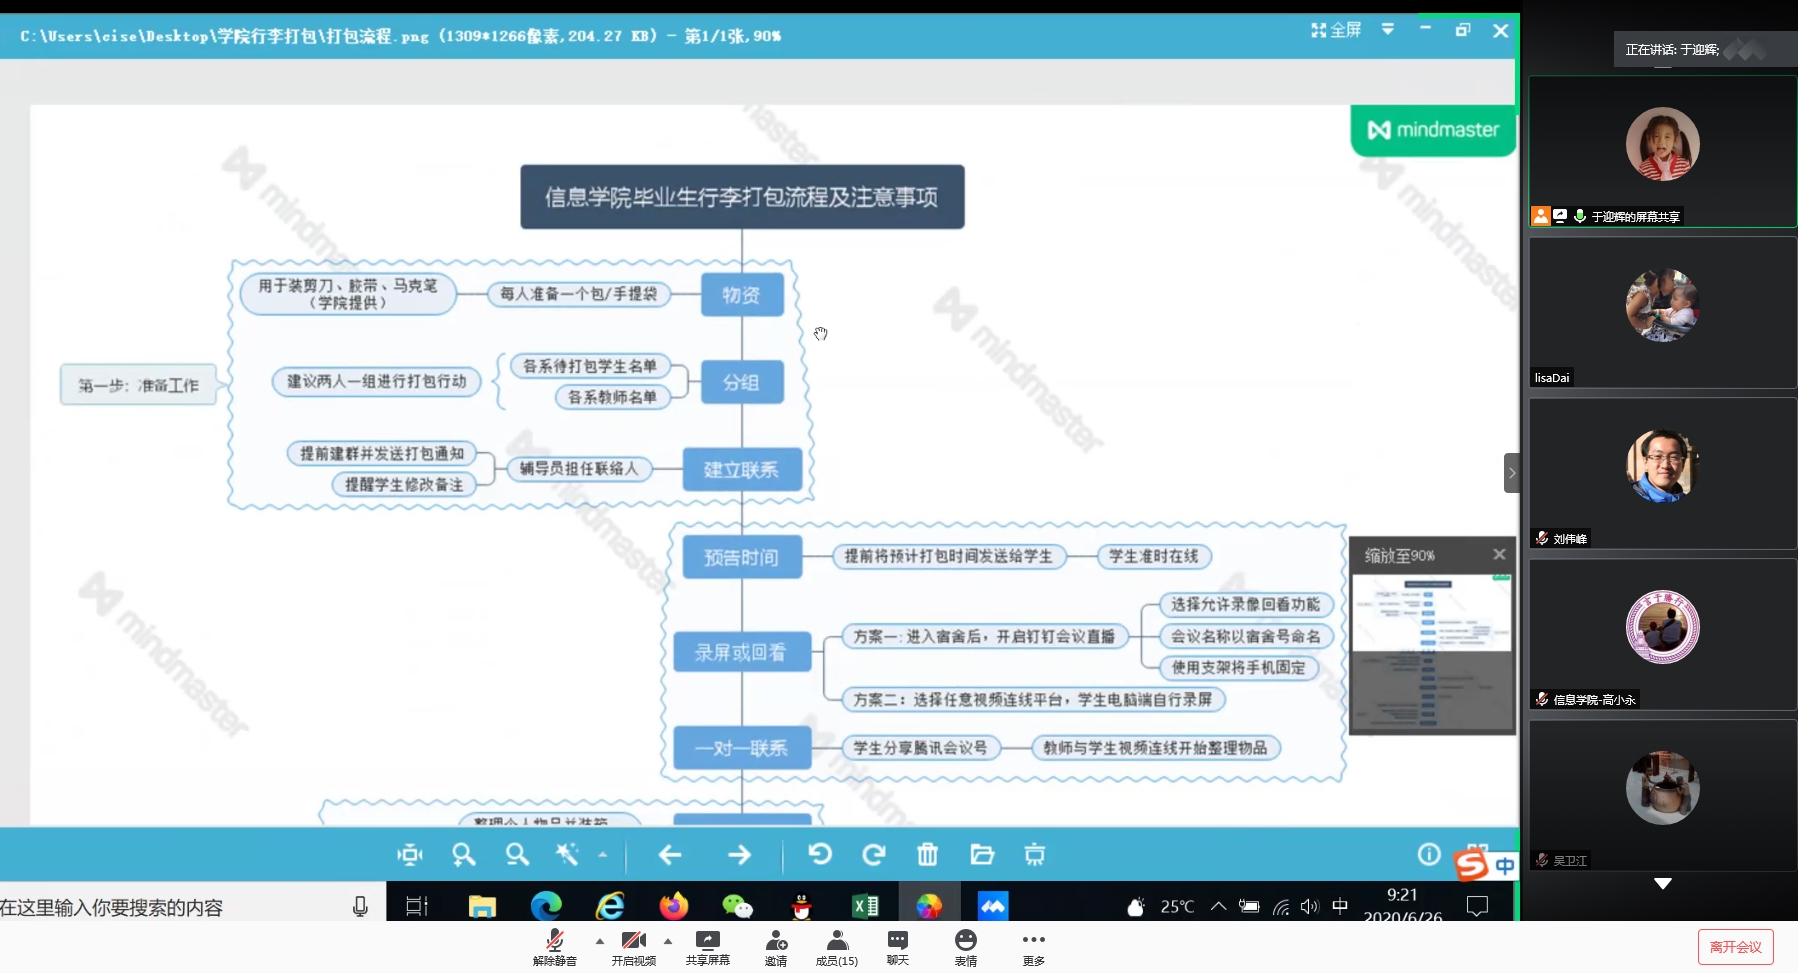Image resolution: width=1798 pixels, height=973 pixels.
Task: Turn on camera (开启视频)
Action: 633,947
